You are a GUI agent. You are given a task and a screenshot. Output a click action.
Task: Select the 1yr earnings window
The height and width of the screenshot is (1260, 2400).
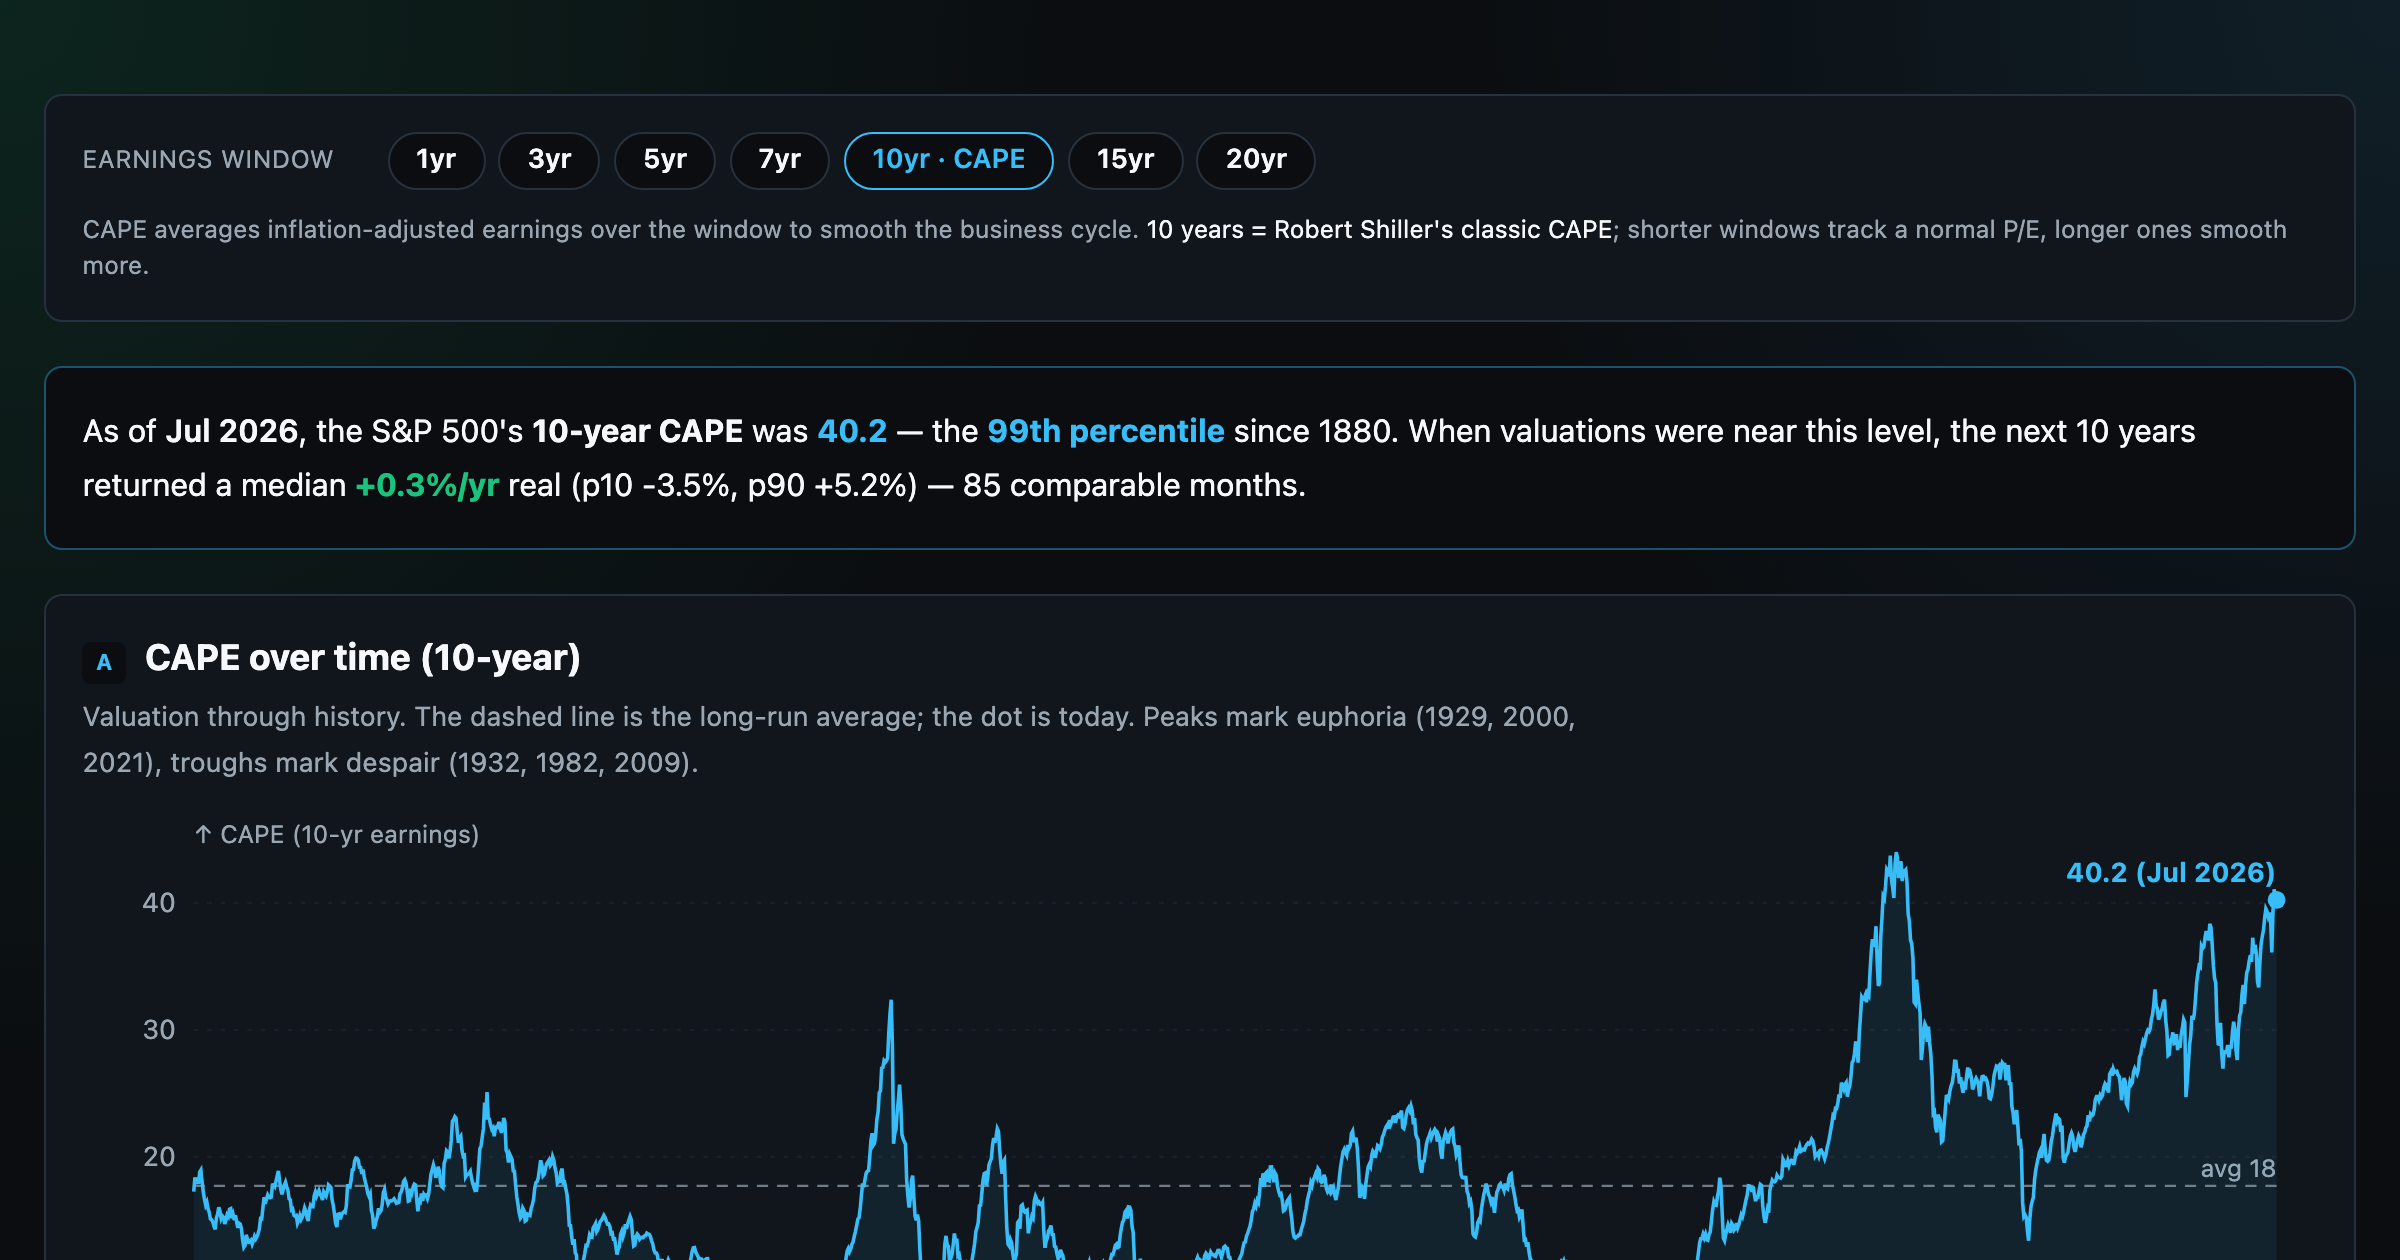tap(436, 160)
